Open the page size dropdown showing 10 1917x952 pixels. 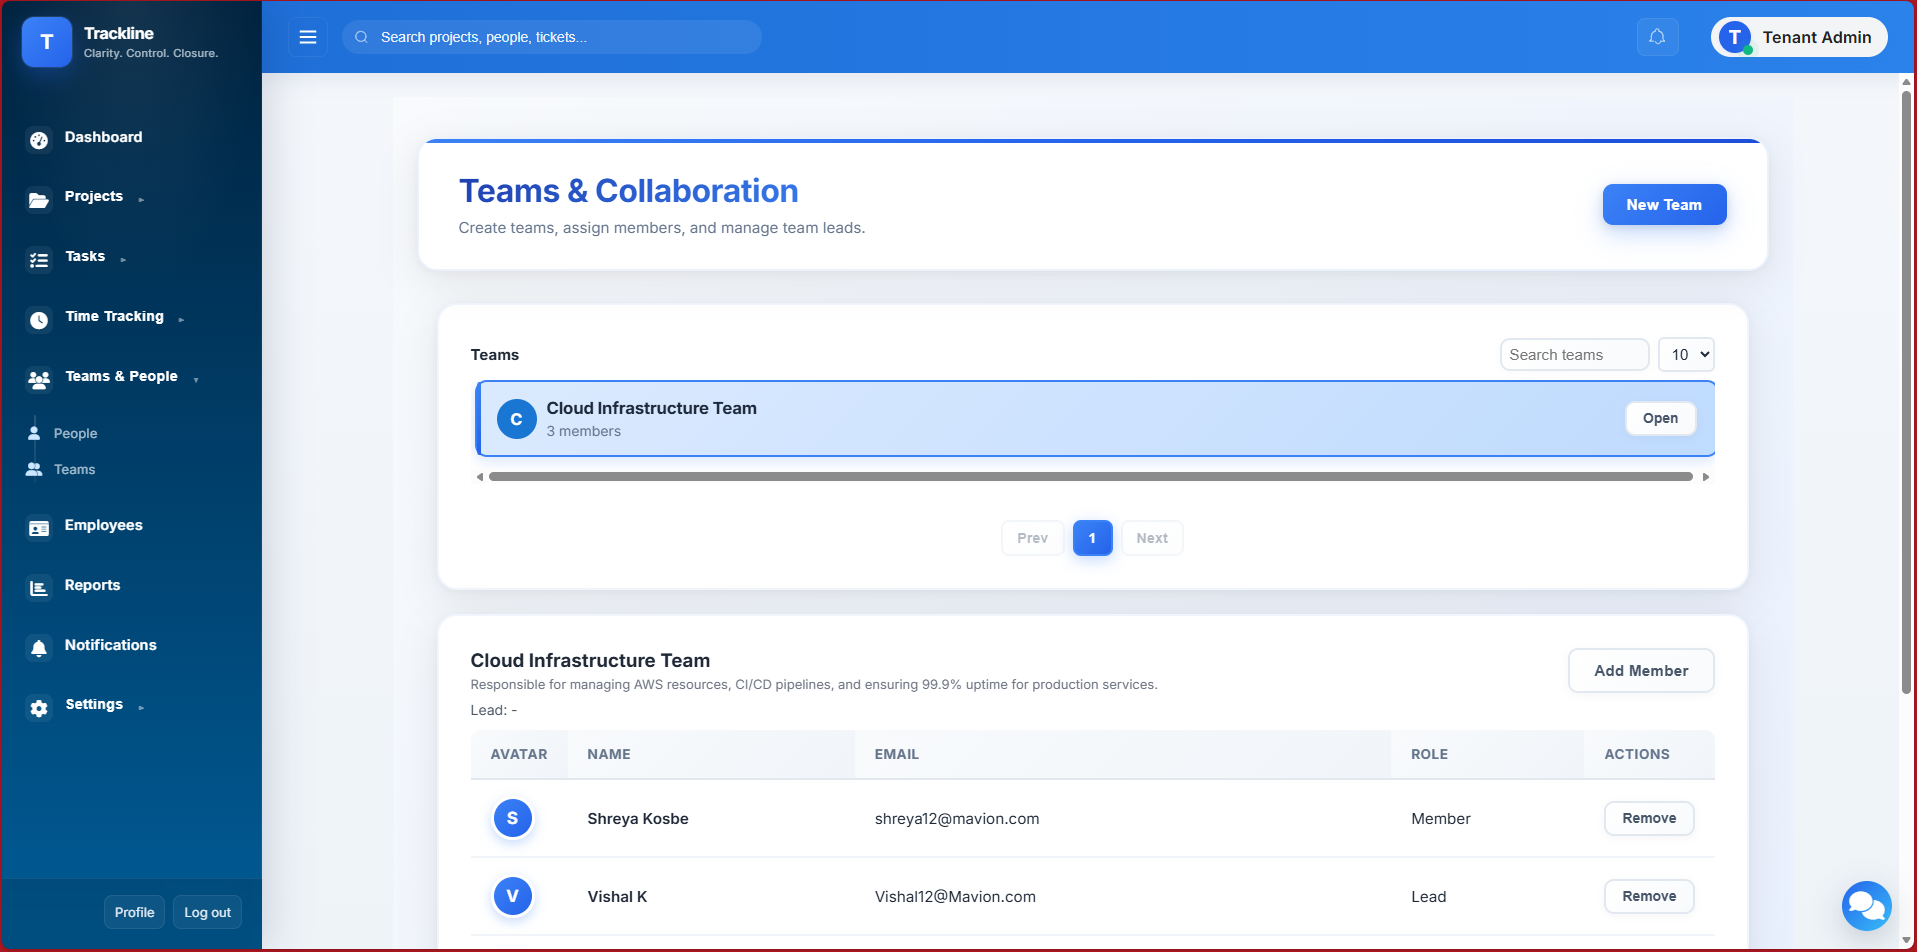click(x=1685, y=355)
